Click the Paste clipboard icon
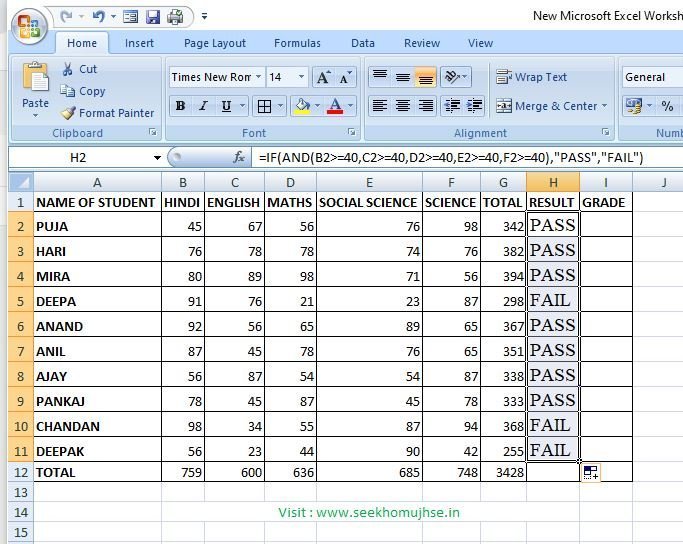 pyautogui.click(x=36, y=84)
